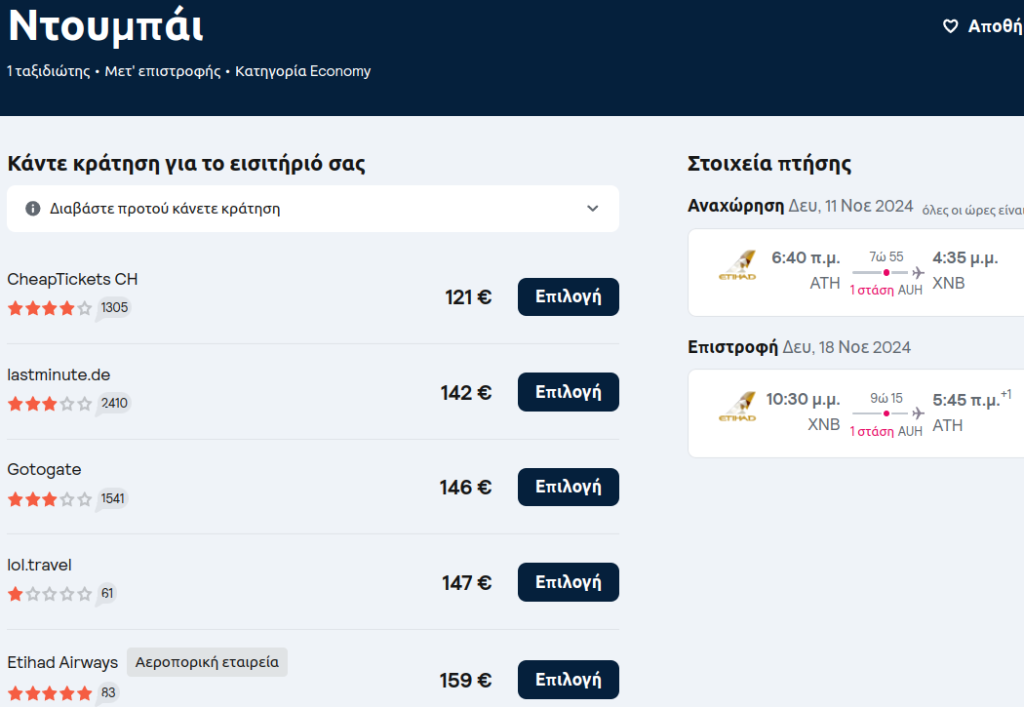
Task: Click the 'Αποθή' save button
Action: click(983, 26)
